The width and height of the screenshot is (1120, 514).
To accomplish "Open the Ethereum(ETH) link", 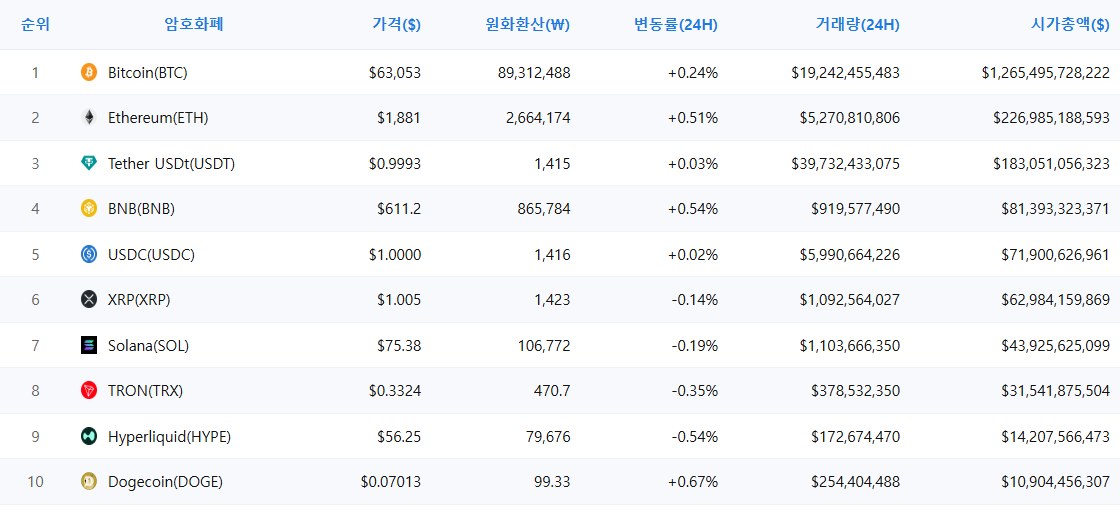I will point(158,118).
